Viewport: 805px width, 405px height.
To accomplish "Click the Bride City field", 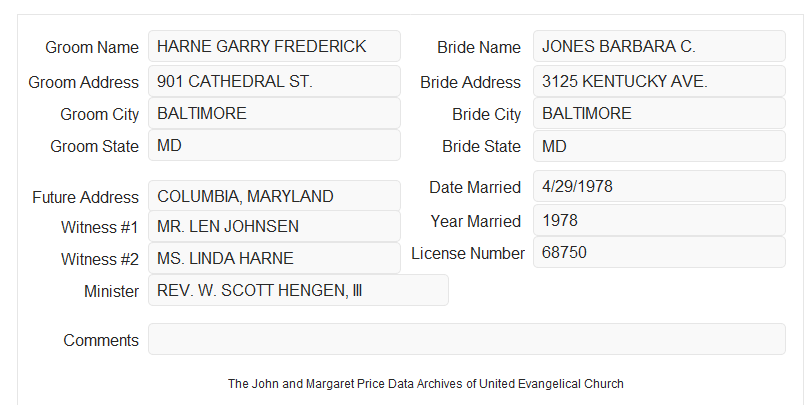I will coord(659,113).
